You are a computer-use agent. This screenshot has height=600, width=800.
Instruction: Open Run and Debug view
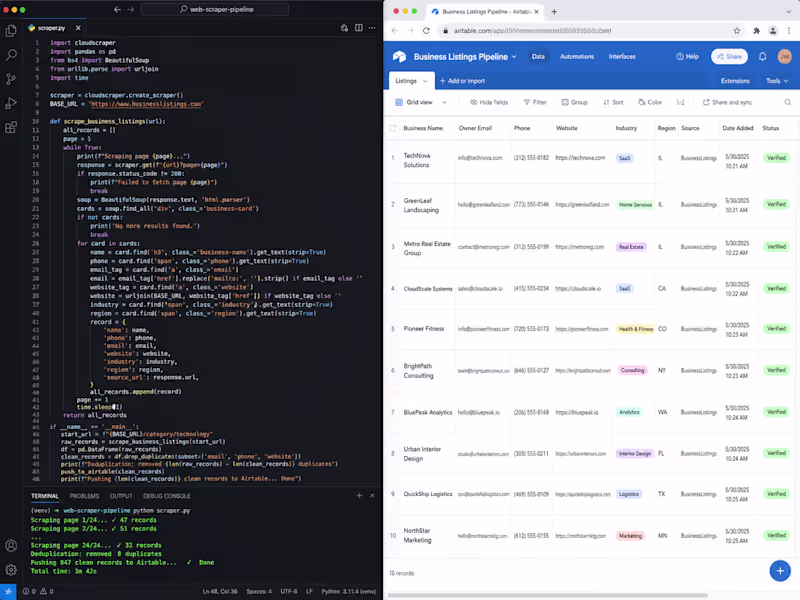[11, 103]
